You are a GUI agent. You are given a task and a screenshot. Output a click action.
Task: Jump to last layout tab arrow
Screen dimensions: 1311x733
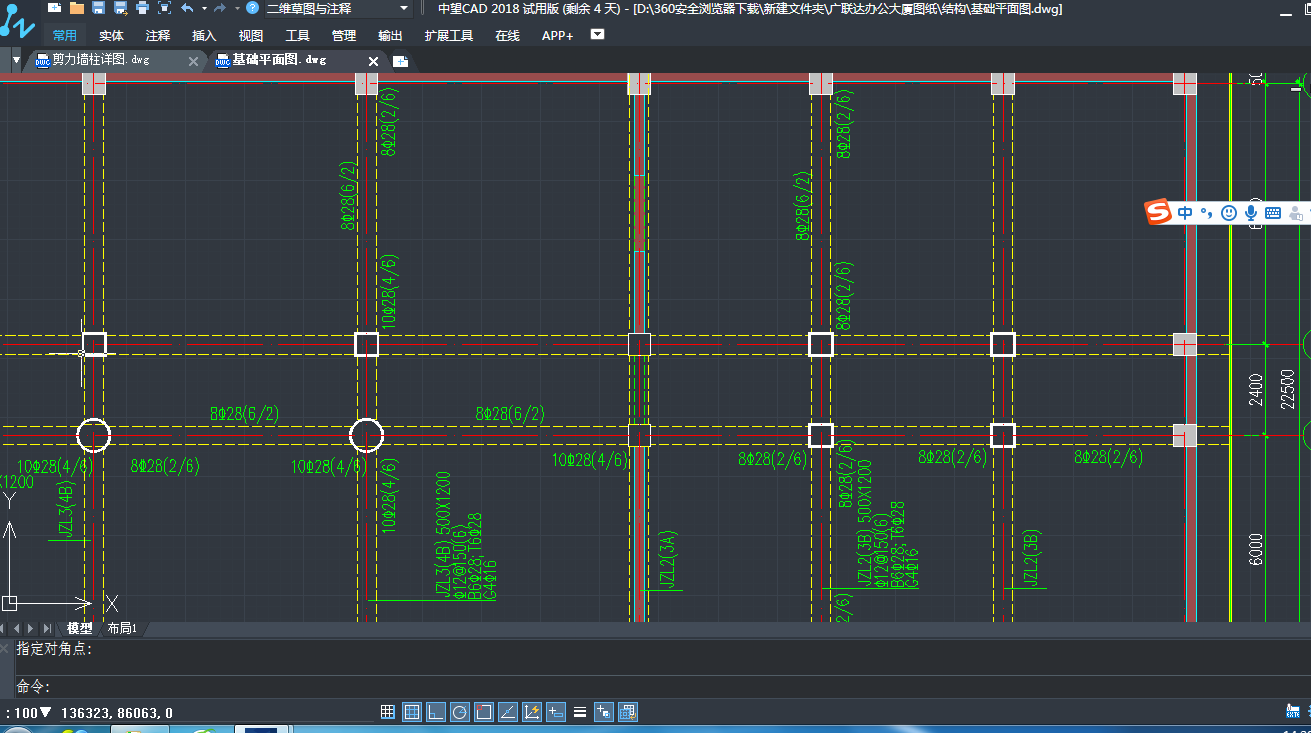(x=49, y=628)
